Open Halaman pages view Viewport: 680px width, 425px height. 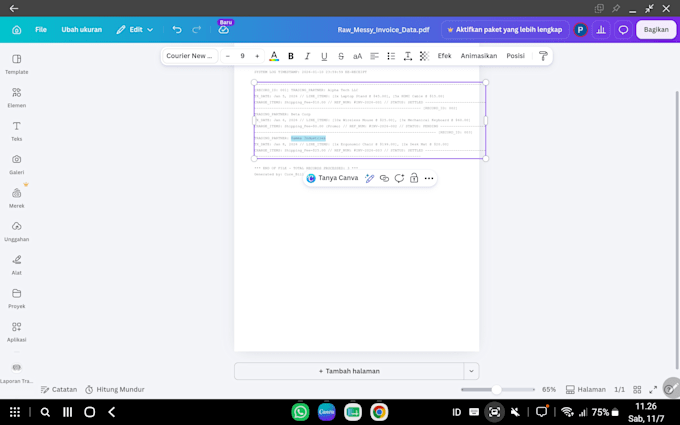click(x=586, y=389)
